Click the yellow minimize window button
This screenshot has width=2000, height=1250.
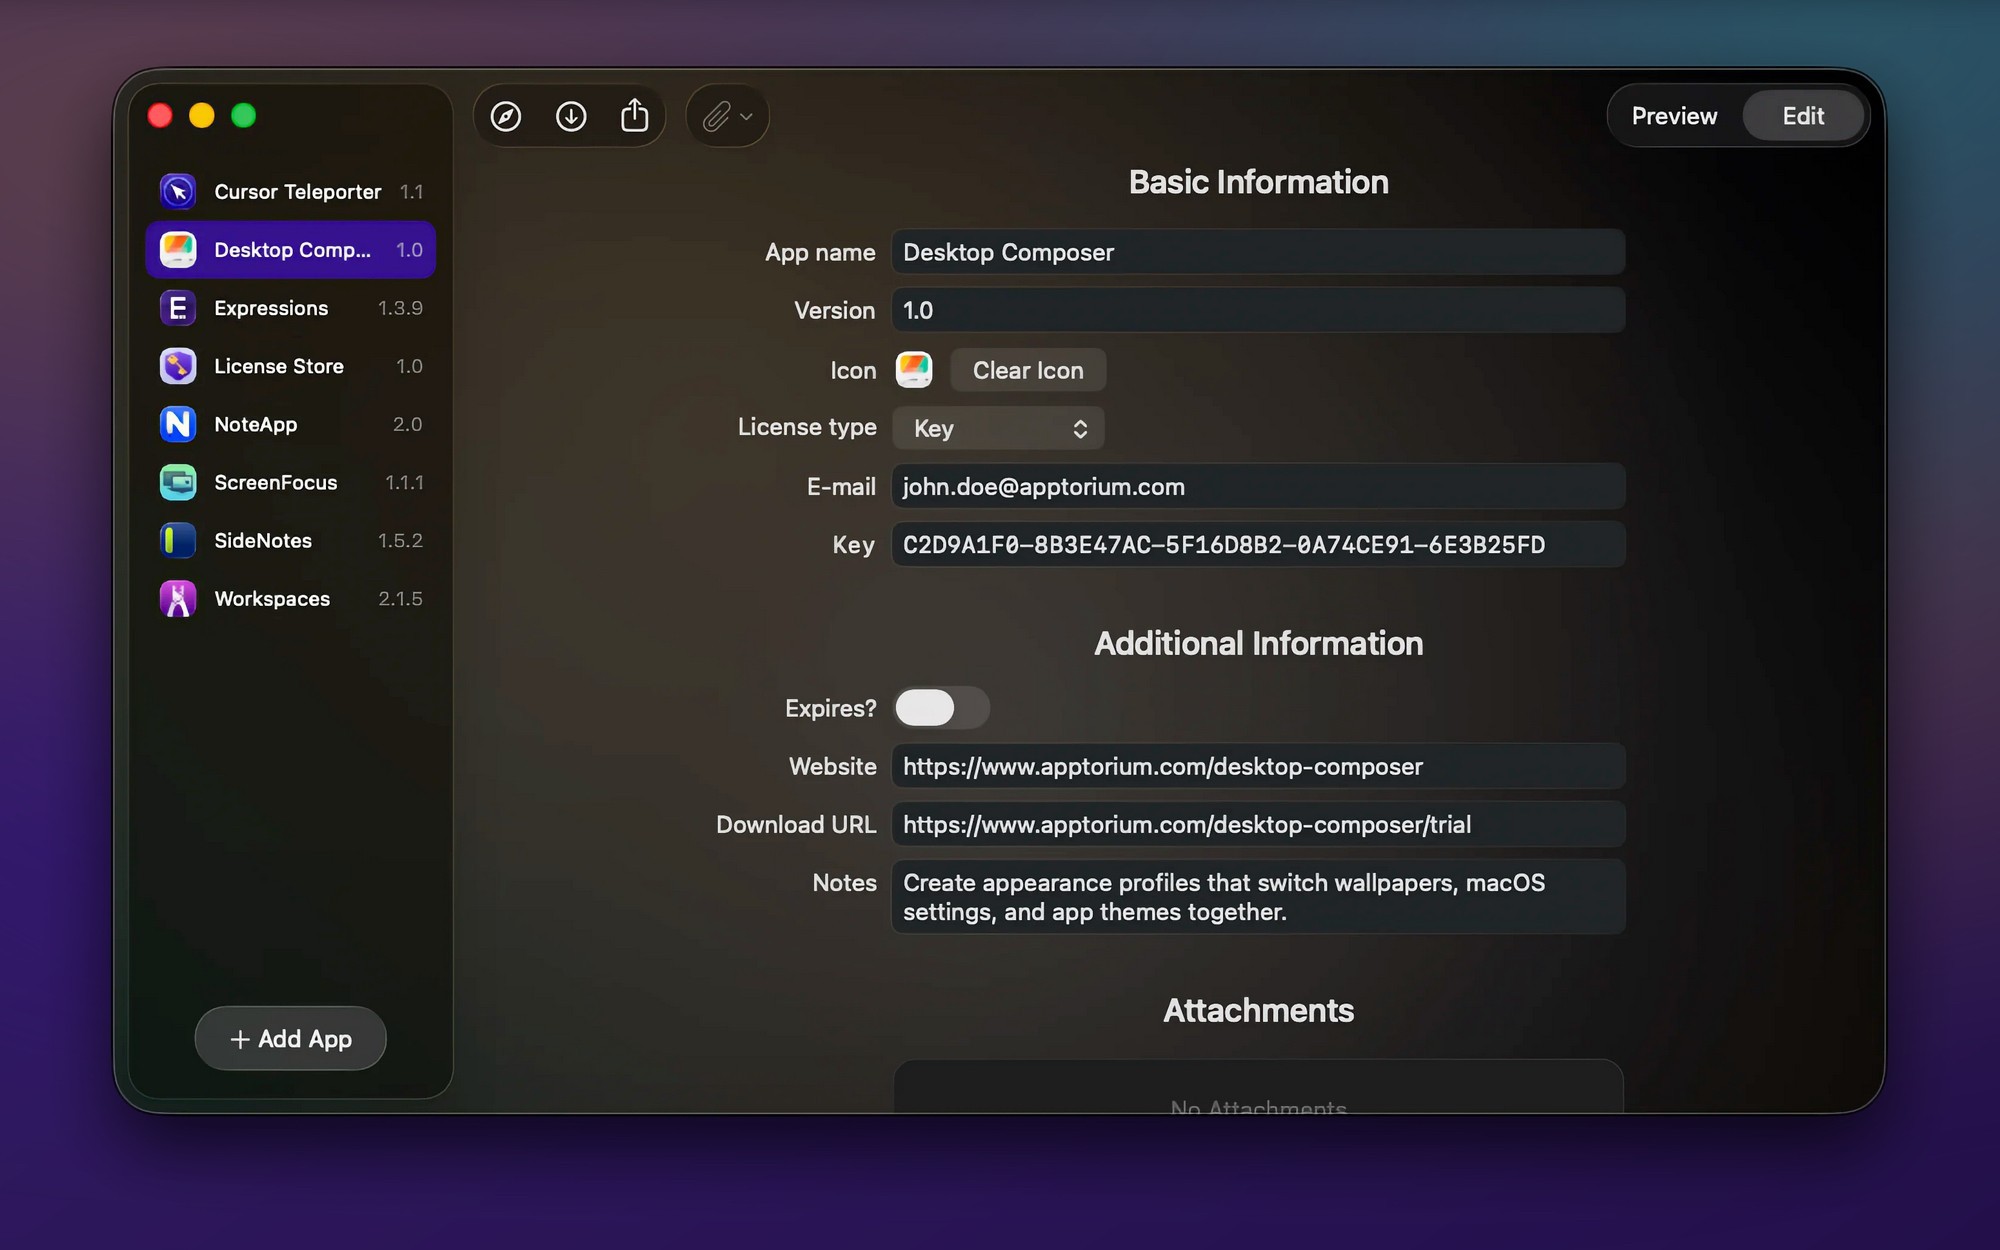click(202, 116)
